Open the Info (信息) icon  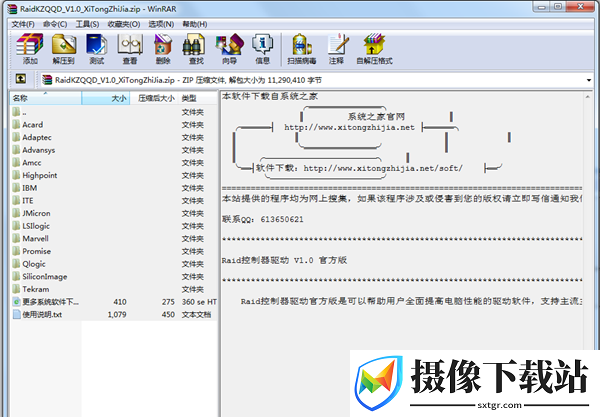tap(262, 49)
